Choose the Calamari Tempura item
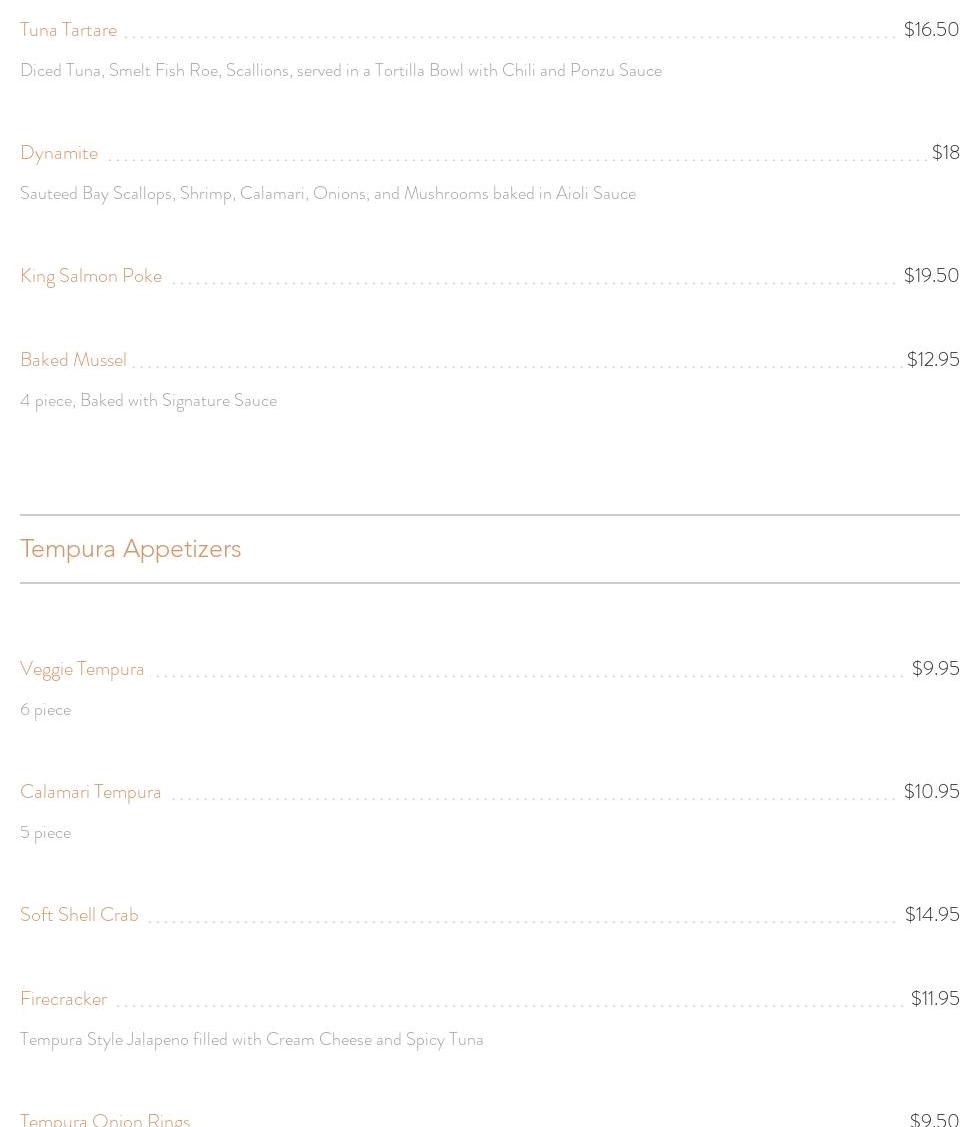The height and width of the screenshot is (1127, 965). pos(91,792)
